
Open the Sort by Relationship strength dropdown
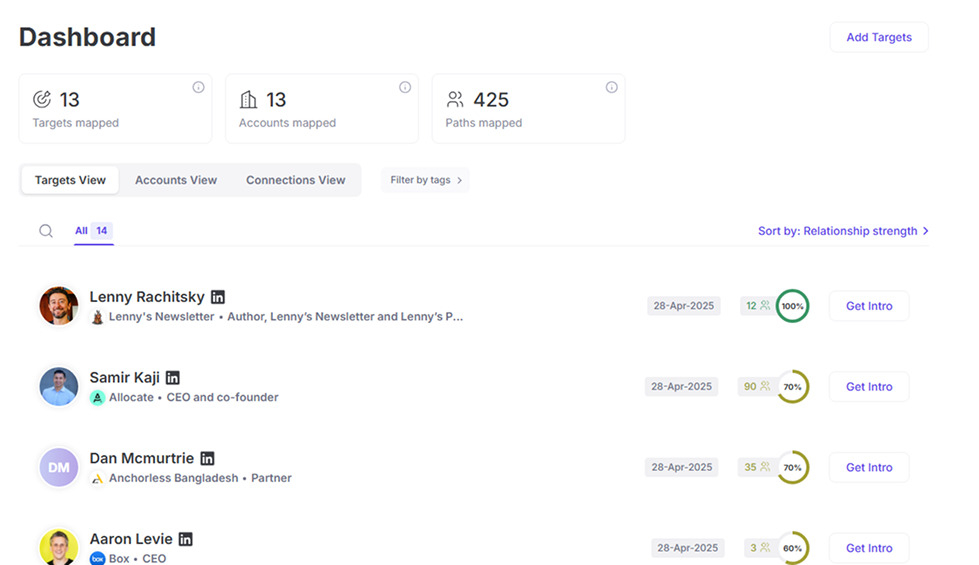[843, 231]
